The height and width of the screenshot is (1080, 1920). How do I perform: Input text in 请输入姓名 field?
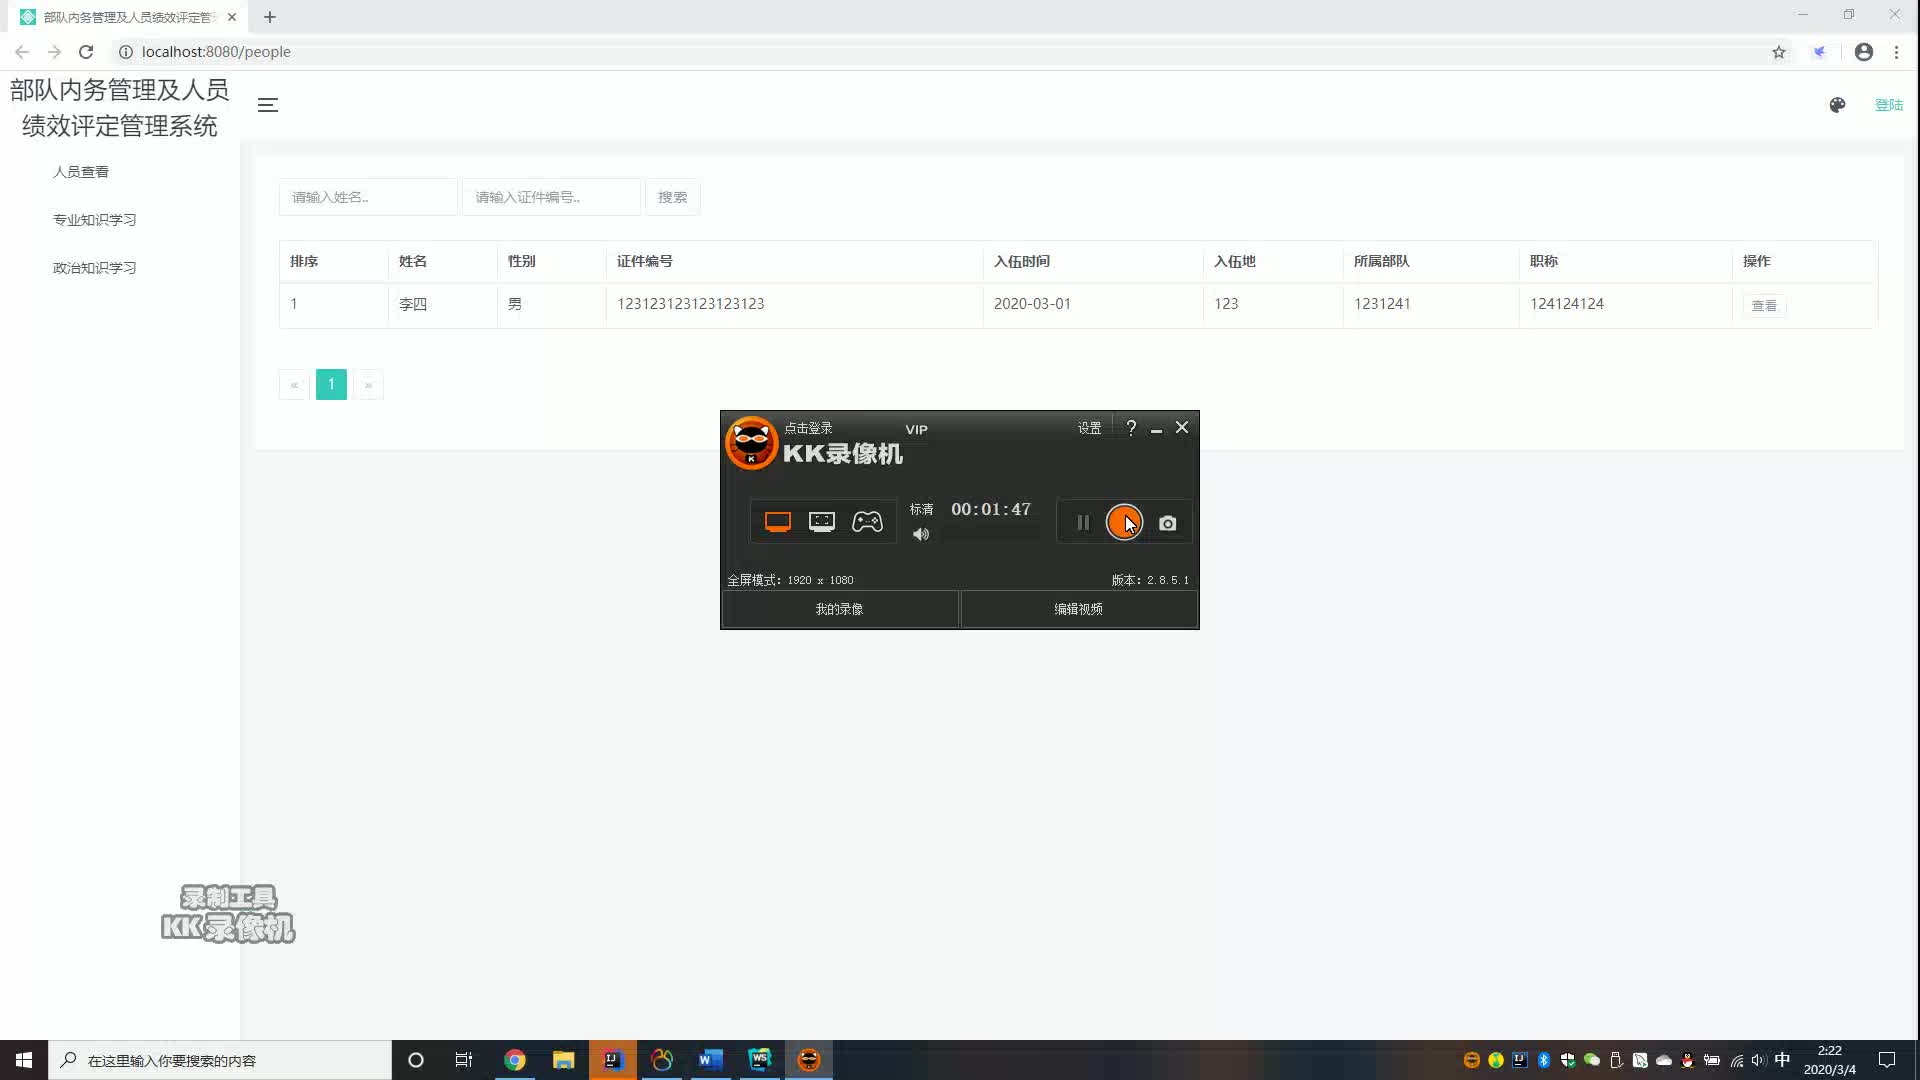[367, 196]
